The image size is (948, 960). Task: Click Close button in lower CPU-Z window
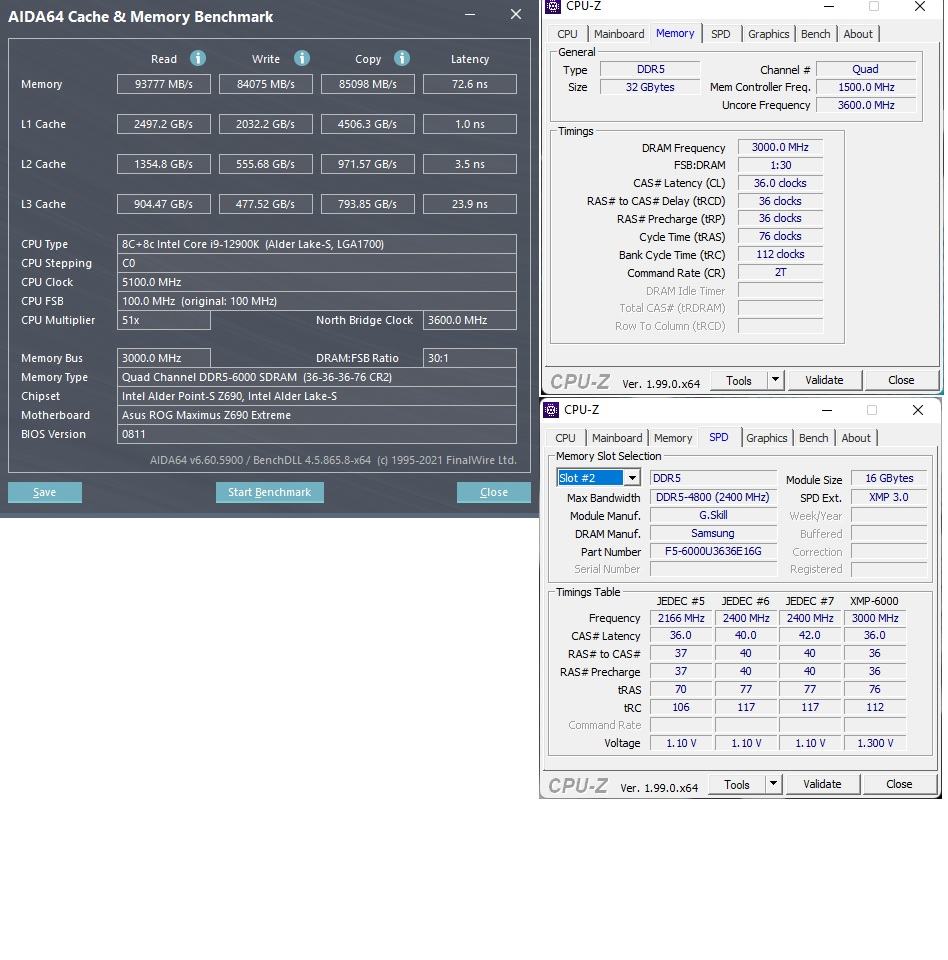(x=899, y=784)
